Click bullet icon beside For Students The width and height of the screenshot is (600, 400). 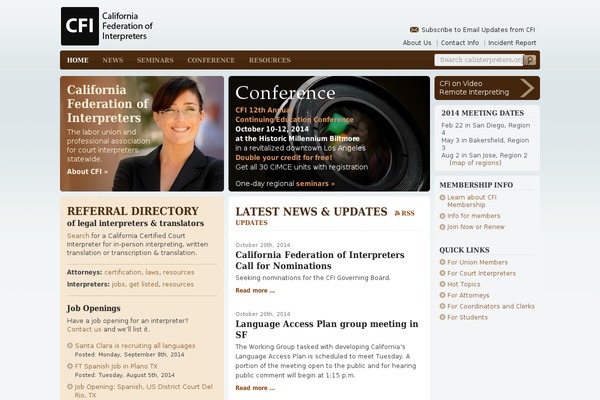click(x=442, y=317)
